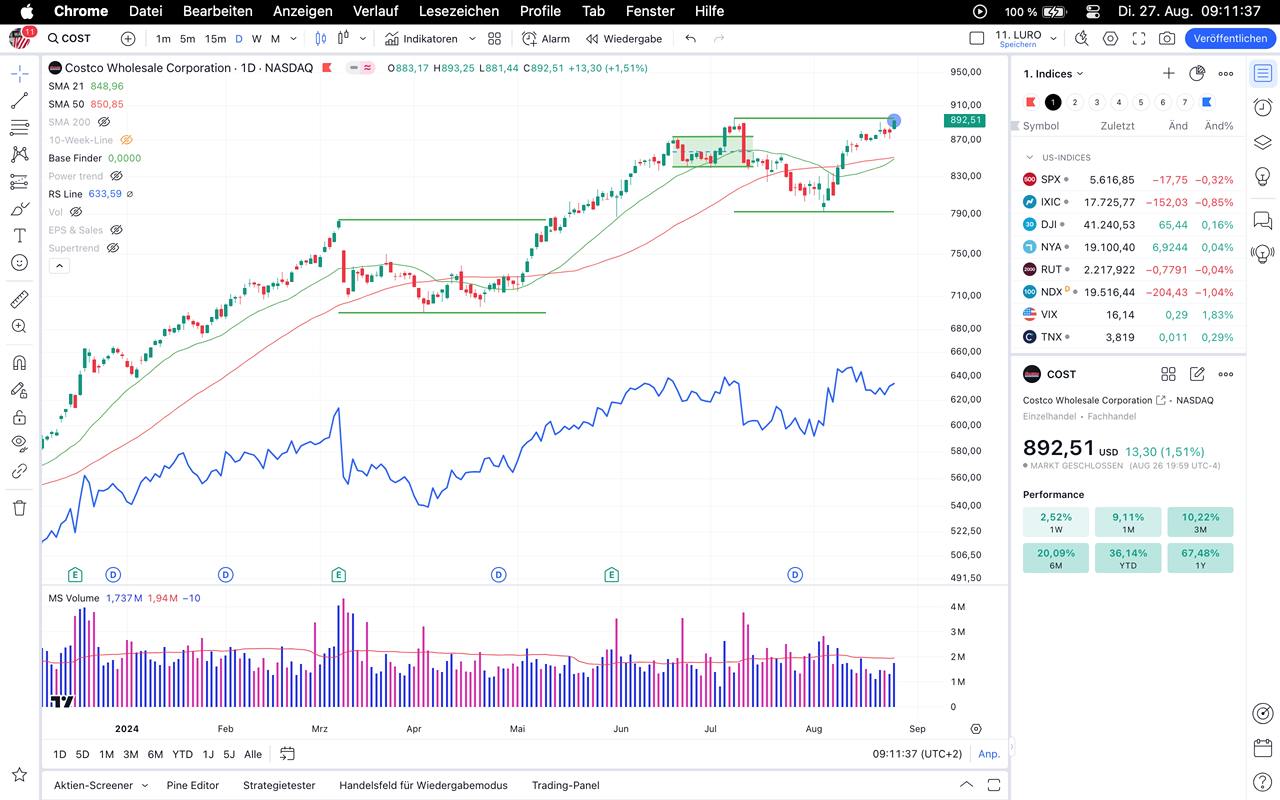Click the ruler measure tool
This screenshot has width=1280, height=800.
[x=19, y=300]
